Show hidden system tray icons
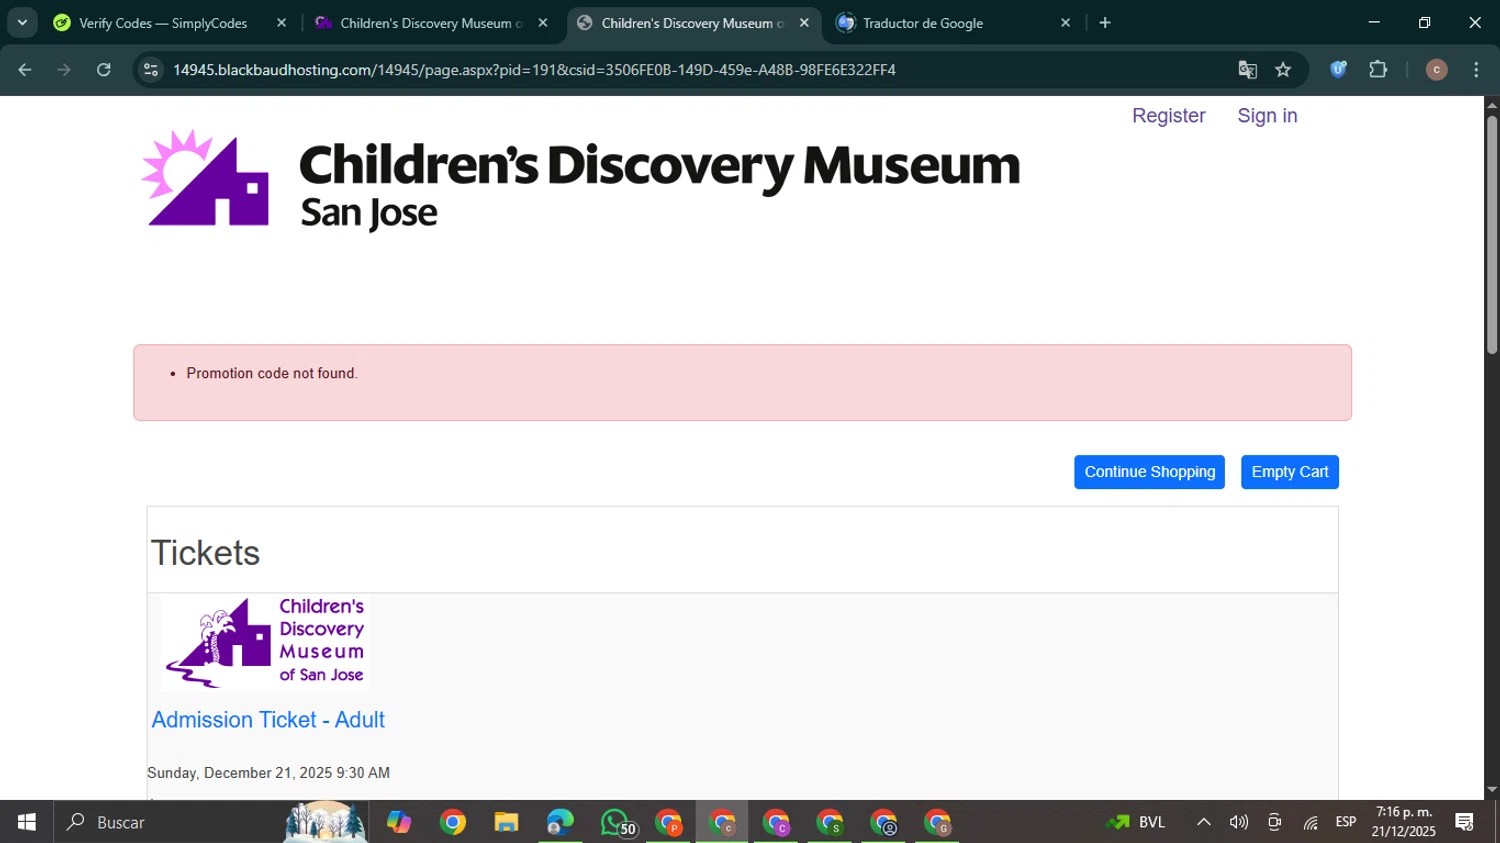The width and height of the screenshot is (1500, 843). click(1204, 822)
